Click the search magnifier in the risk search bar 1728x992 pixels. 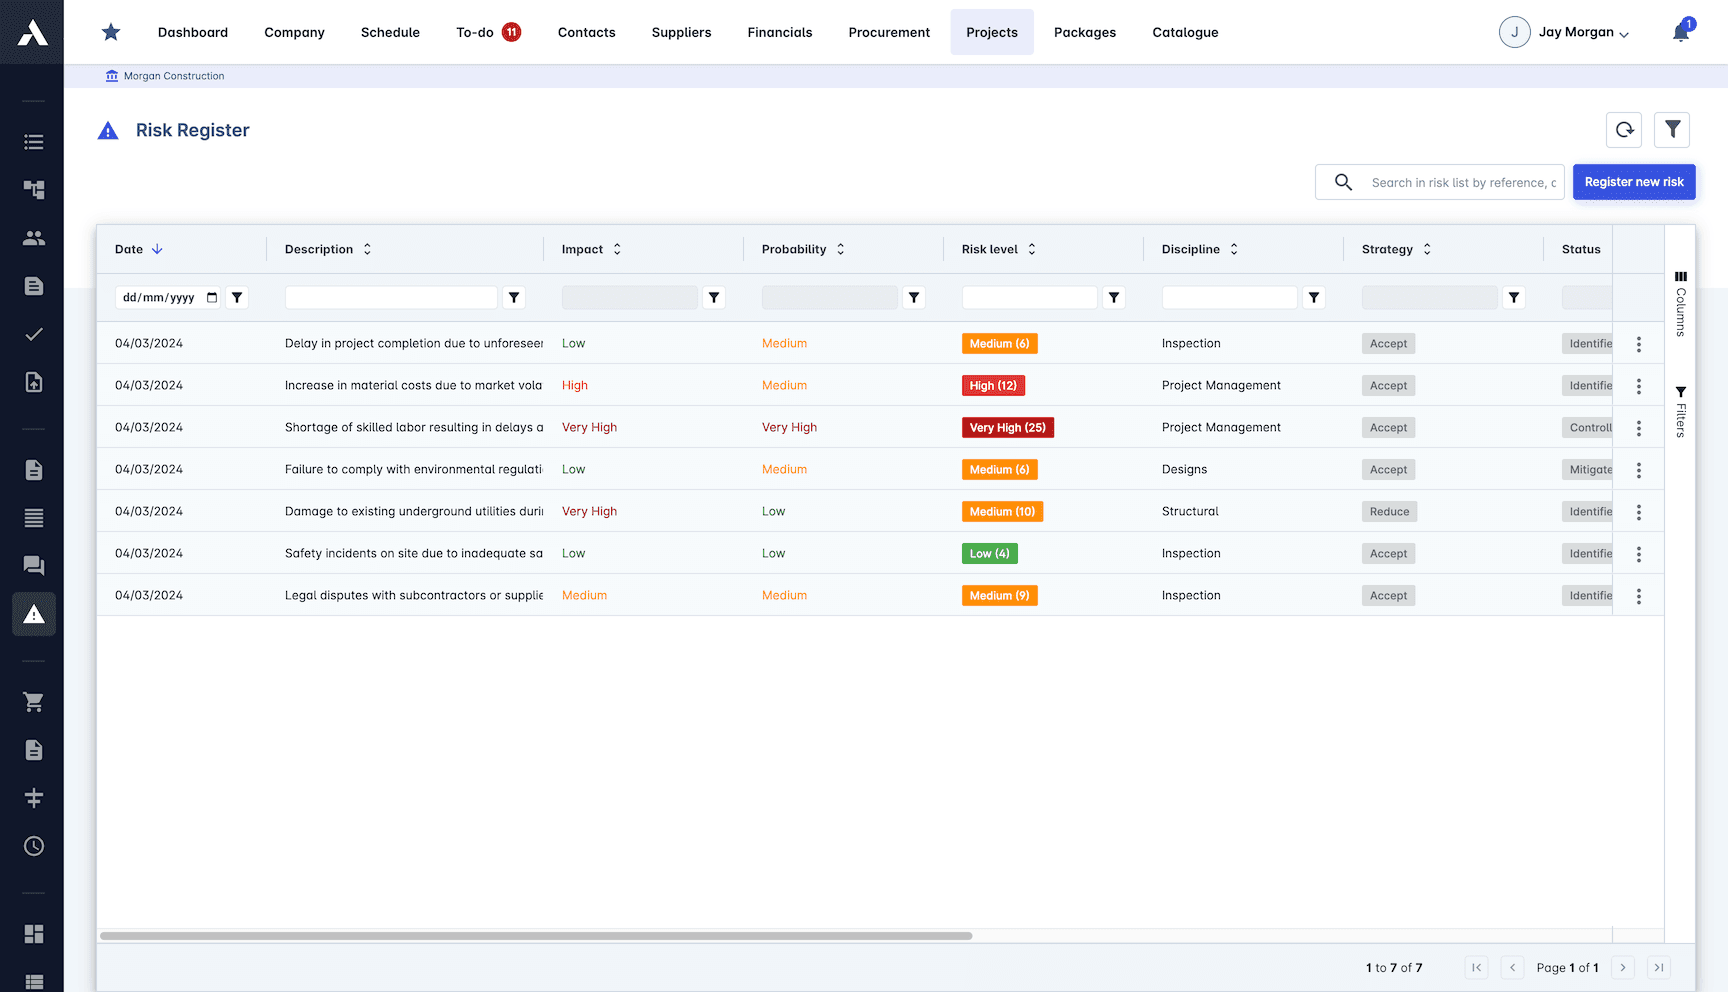pos(1343,182)
